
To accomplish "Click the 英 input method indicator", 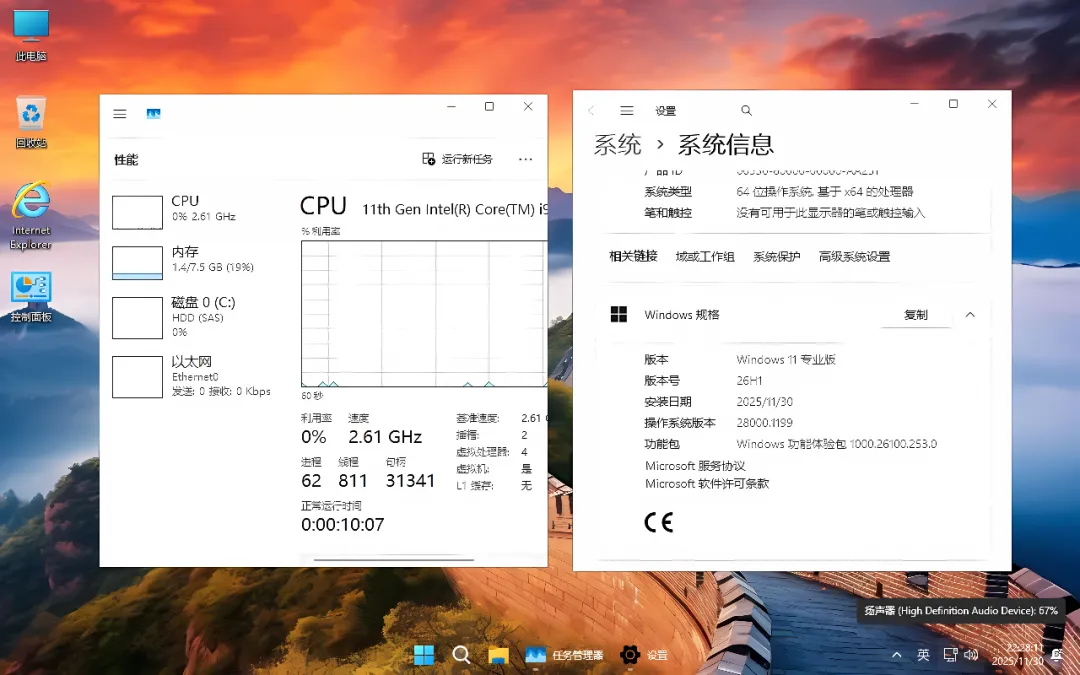I will (923, 654).
